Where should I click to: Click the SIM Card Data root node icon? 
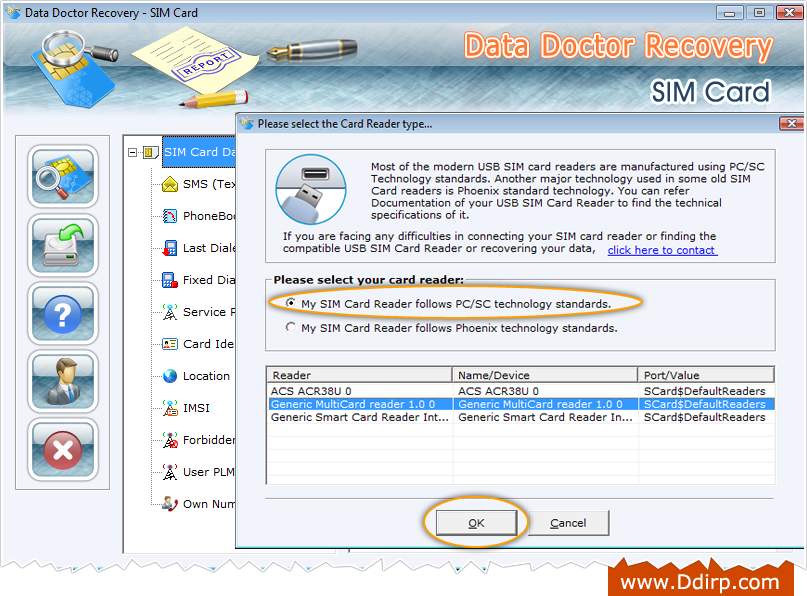point(150,152)
